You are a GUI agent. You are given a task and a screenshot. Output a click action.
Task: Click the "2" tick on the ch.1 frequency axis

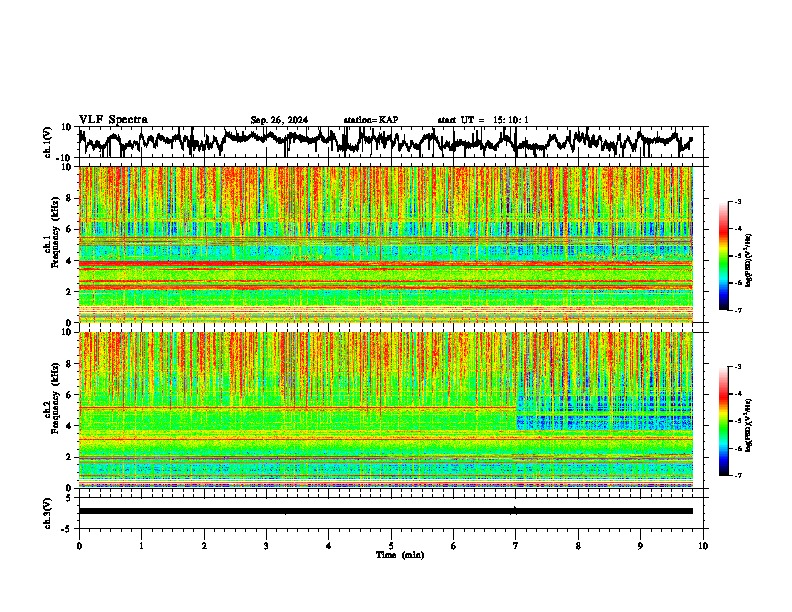click(70, 291)
